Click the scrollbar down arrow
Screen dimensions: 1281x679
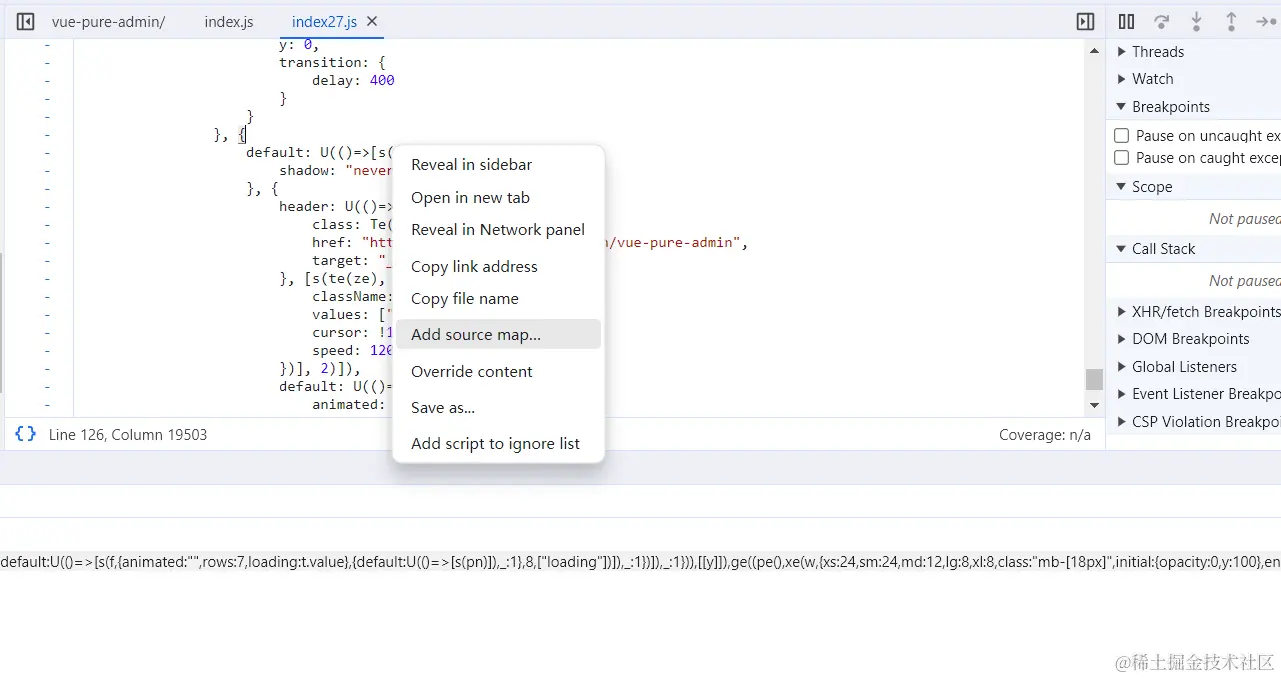(1094, 405)
